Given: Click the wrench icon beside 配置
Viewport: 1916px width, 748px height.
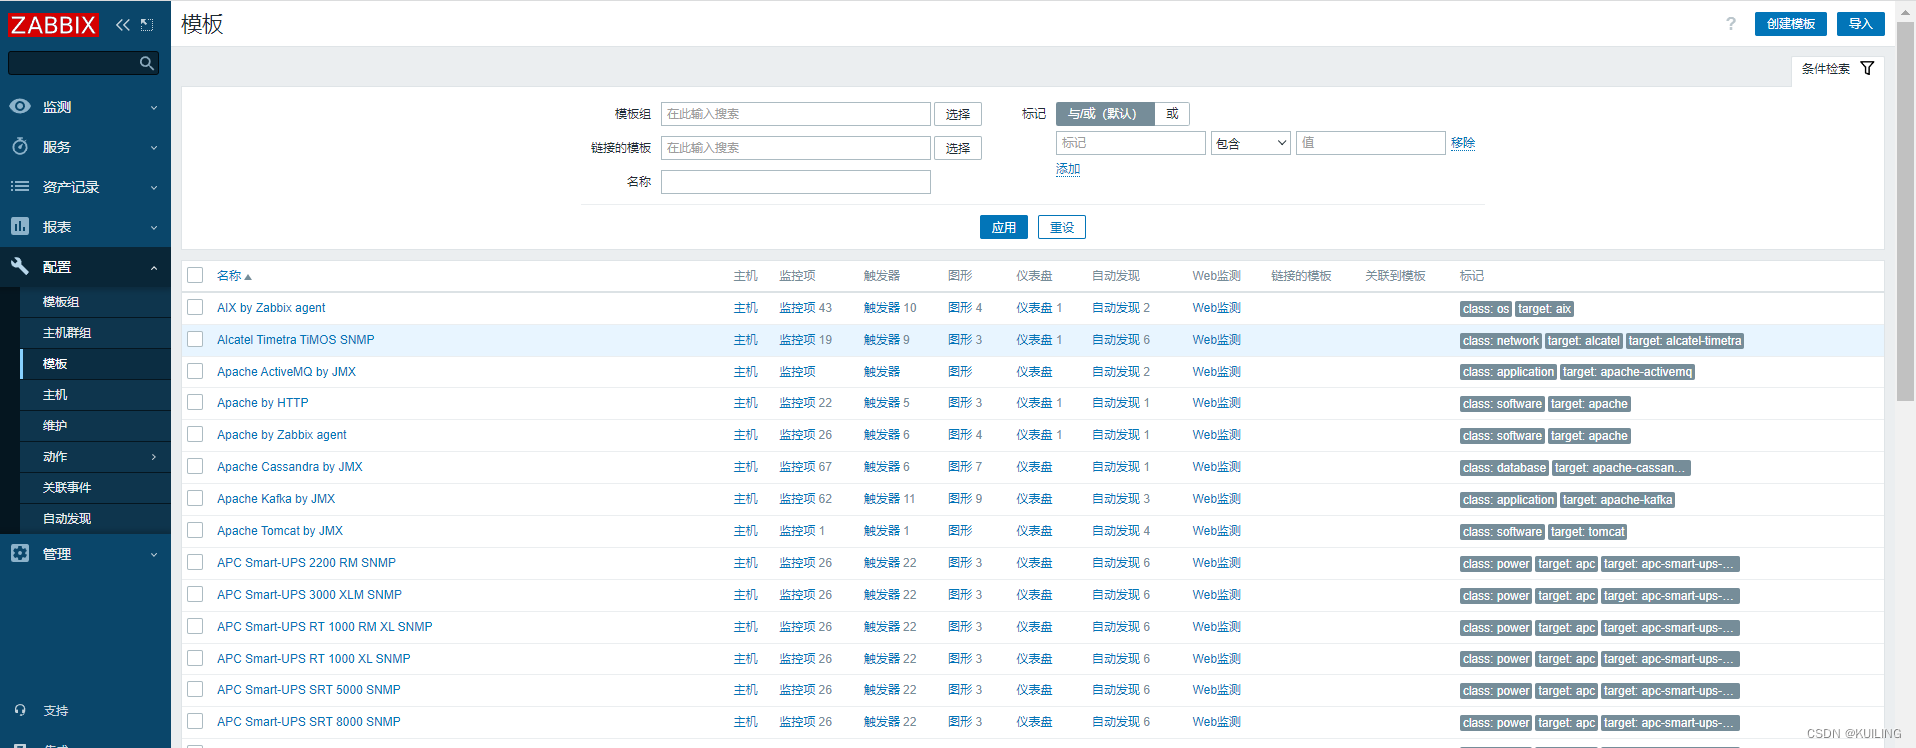Looking at the screenshot, I should point(20,266).
